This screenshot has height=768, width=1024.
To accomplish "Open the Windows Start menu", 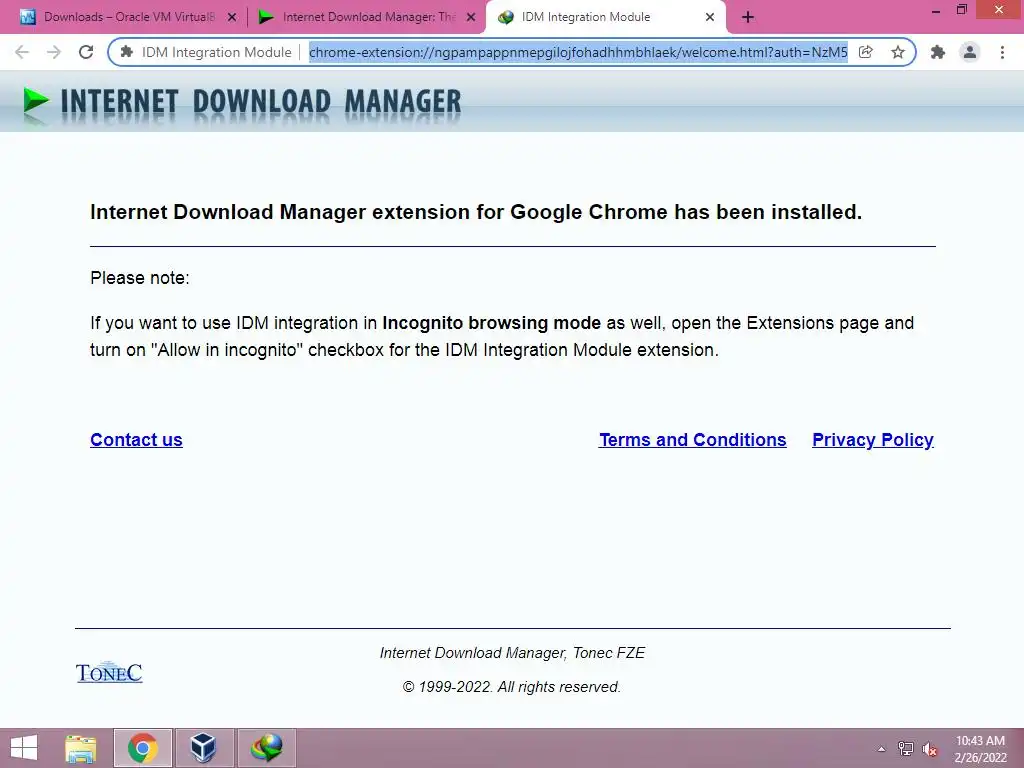I will click(24, 748).
